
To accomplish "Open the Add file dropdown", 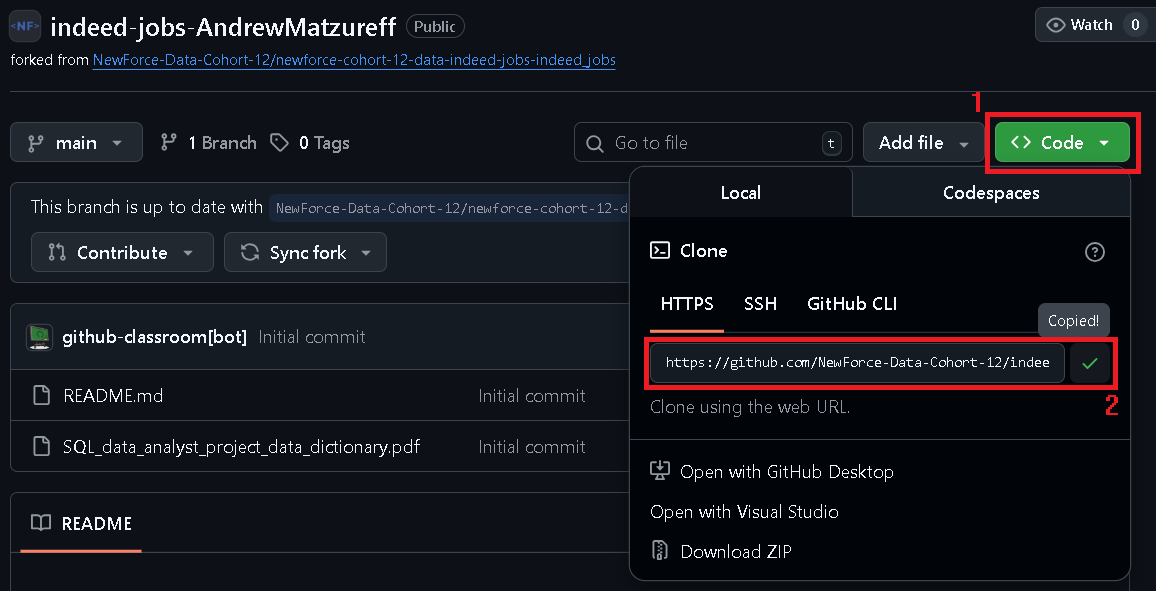I will tap(924, 142).
